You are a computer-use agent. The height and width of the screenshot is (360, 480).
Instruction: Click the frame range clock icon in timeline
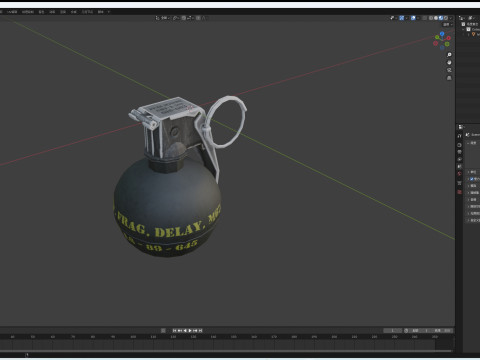click(x=406, y=331)
